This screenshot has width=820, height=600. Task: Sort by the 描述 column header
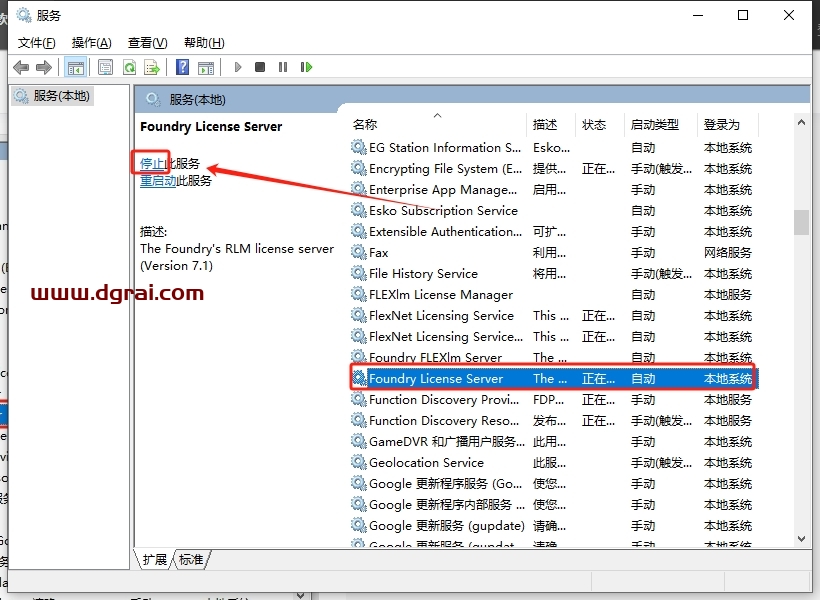[551, 124]
